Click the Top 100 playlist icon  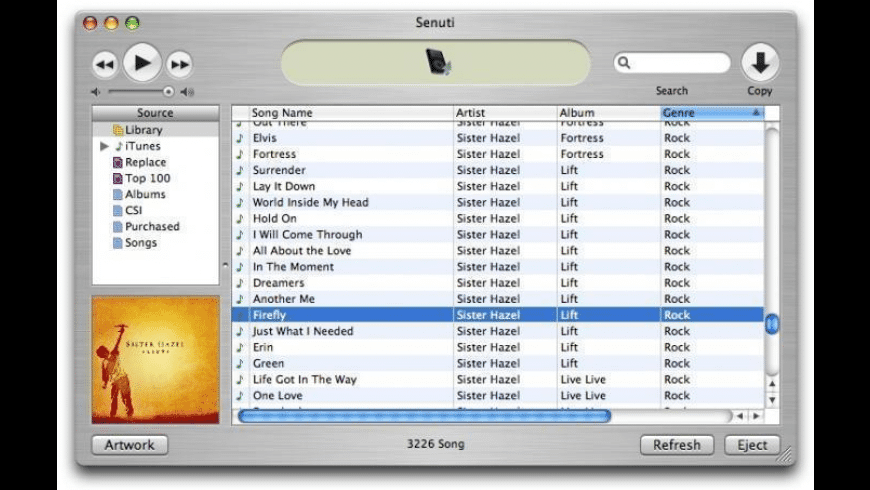coord(118,178)
